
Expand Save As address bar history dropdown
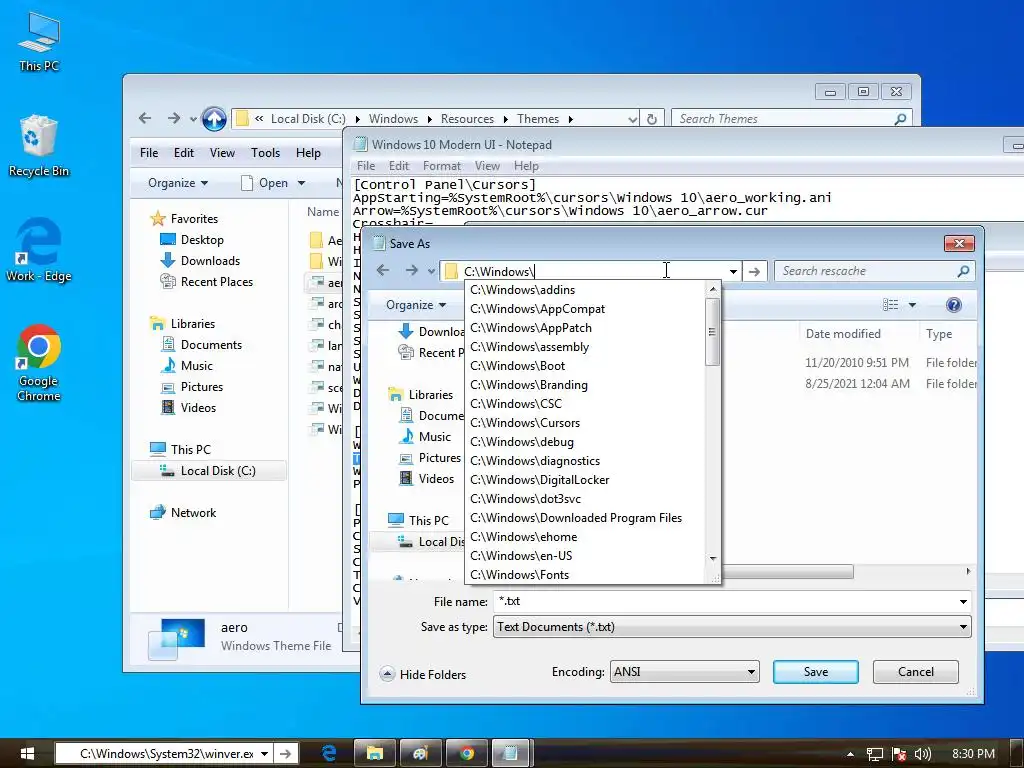point(733,272)
